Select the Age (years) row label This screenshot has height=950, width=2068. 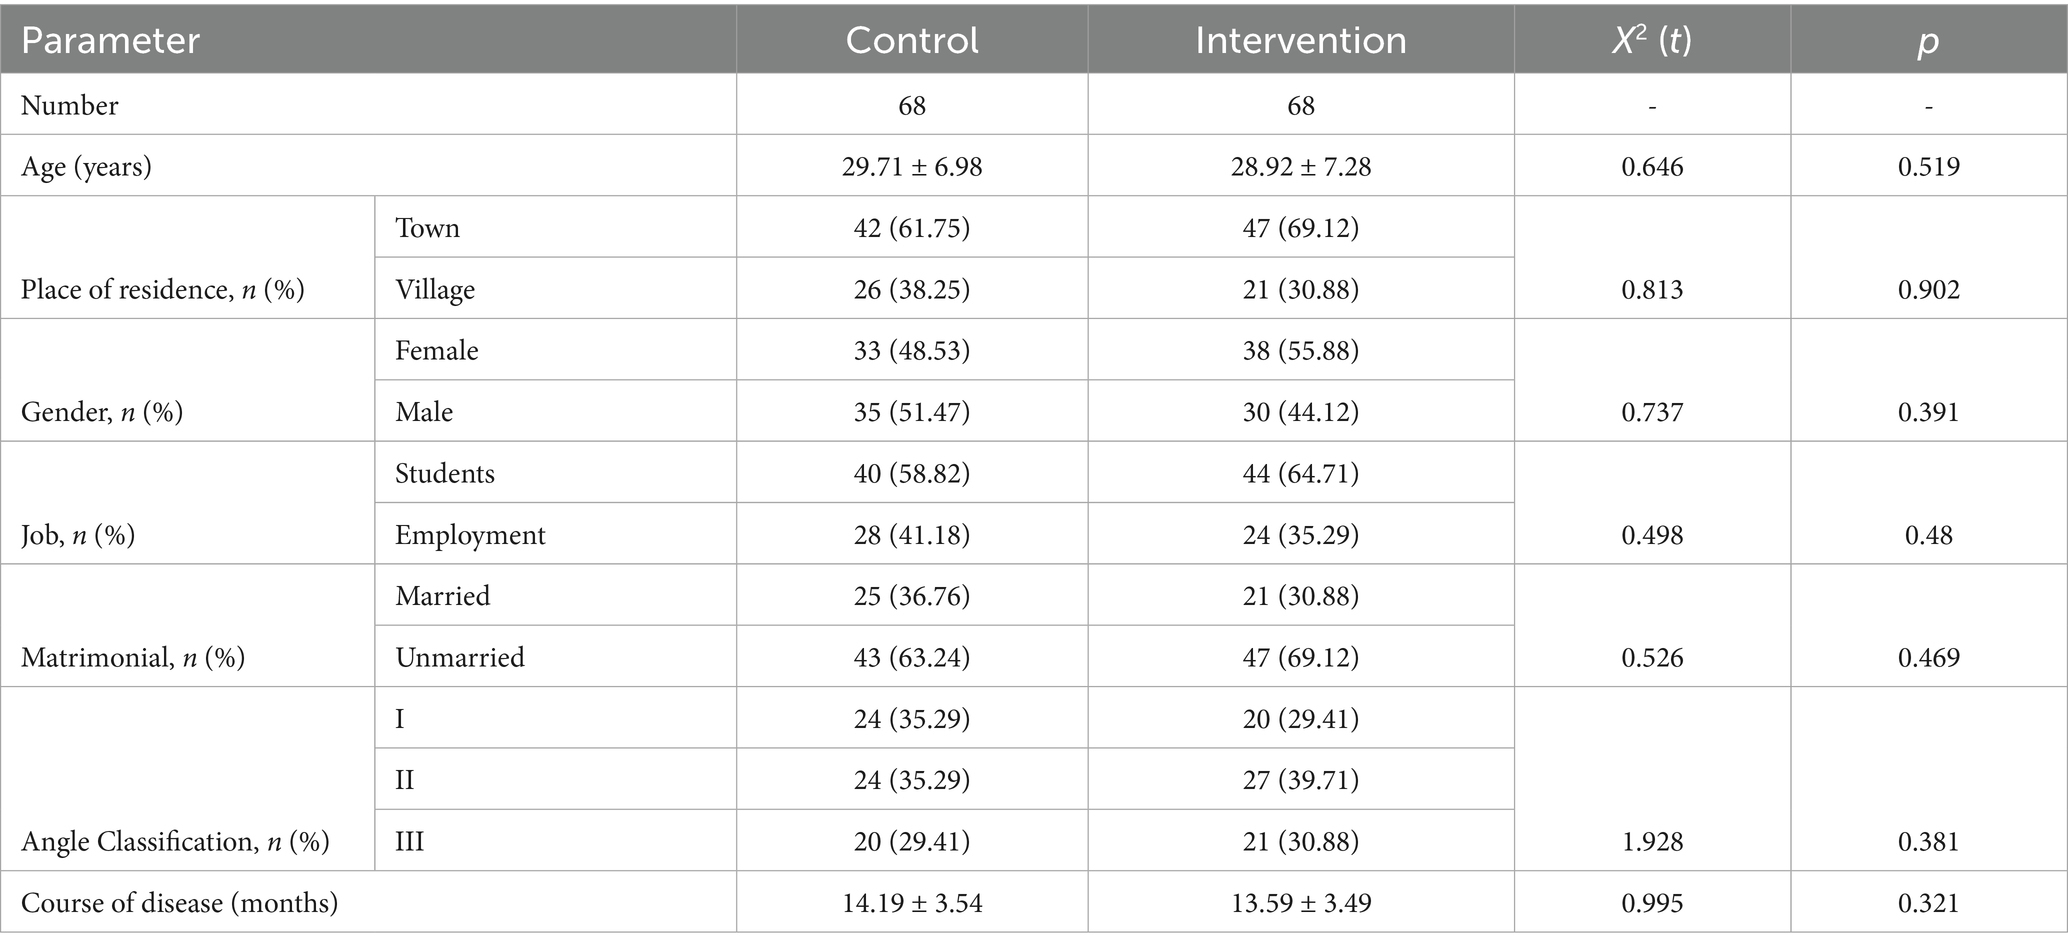tap(87, 166)
